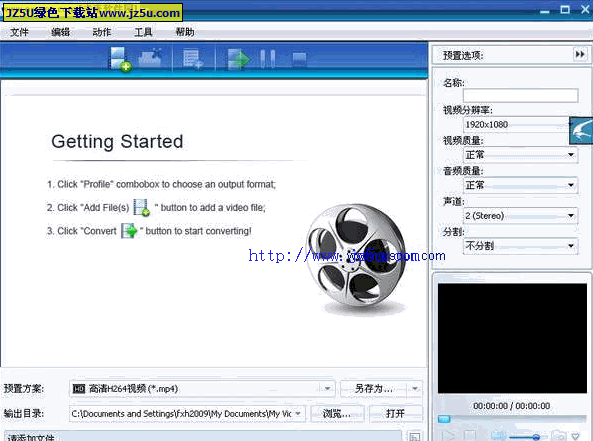
Task: Click the Getting Started heading
Action: click(117, 142)
